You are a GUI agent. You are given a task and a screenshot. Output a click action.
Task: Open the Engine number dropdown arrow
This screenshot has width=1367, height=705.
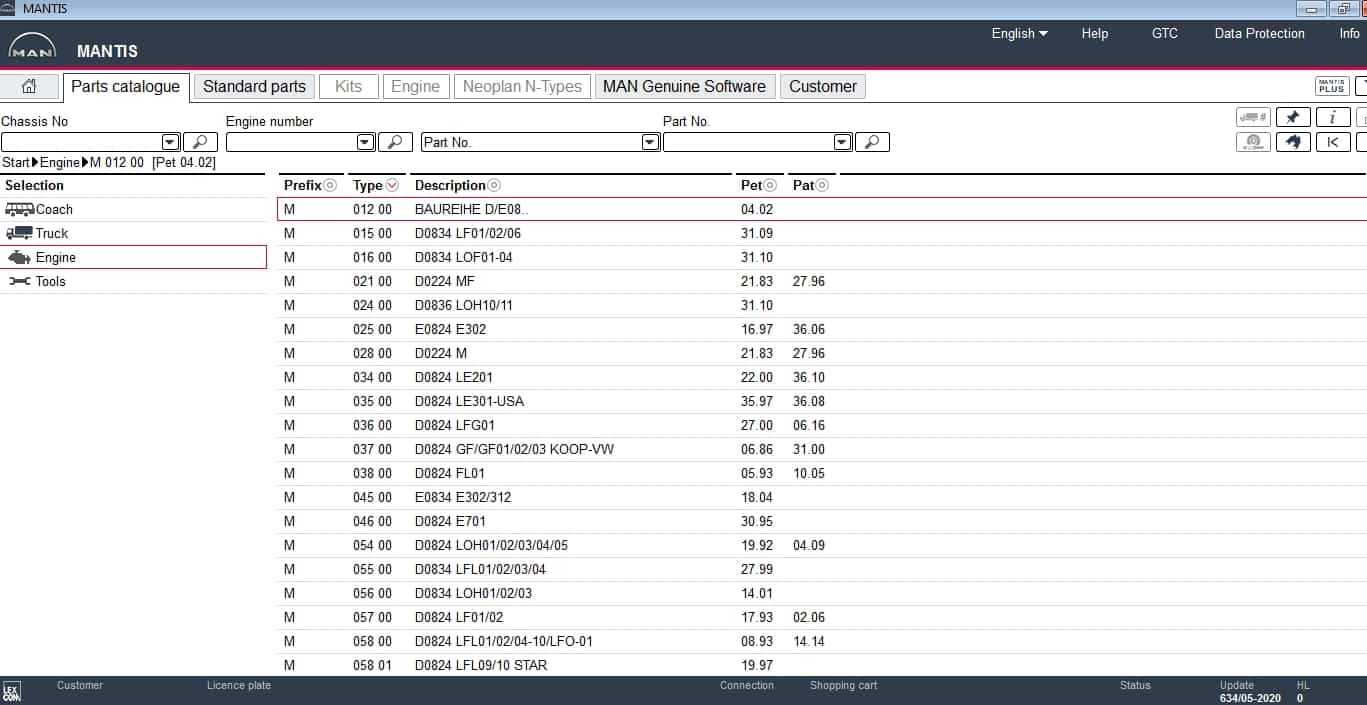click(x=365, y=142)
